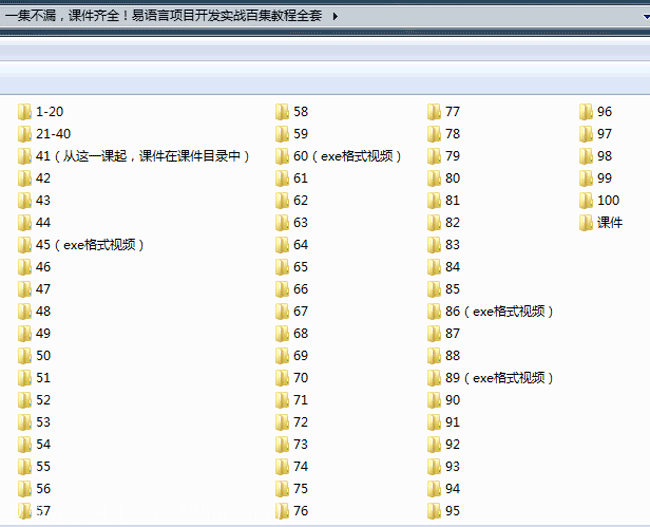Click the folder icon next to 44
The image size is (650, 527).
coord(24,223)
